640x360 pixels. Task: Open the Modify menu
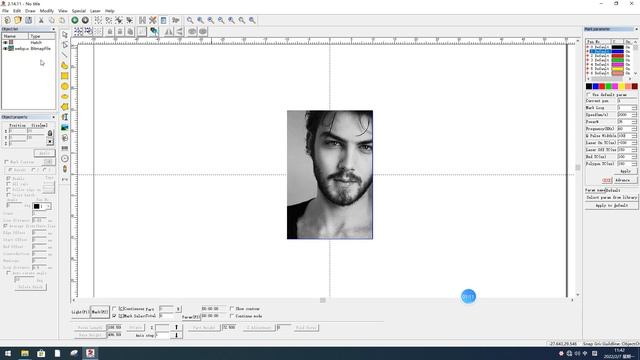coord(47,11)
